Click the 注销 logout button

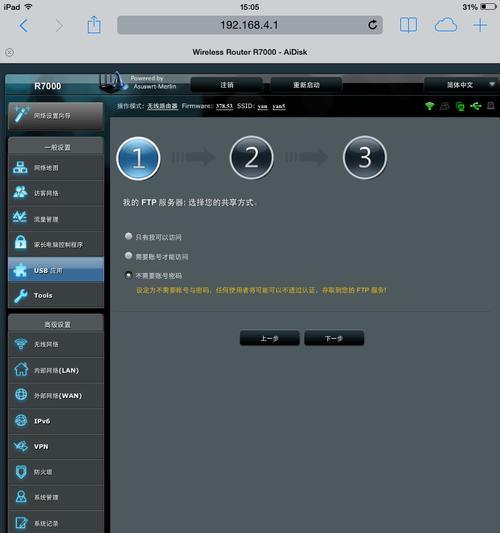click(x=227, y=85)
